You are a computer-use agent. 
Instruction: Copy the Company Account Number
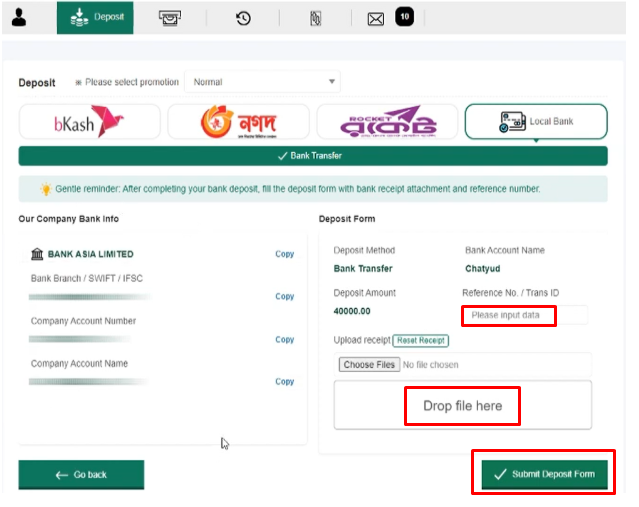[284, 339]
